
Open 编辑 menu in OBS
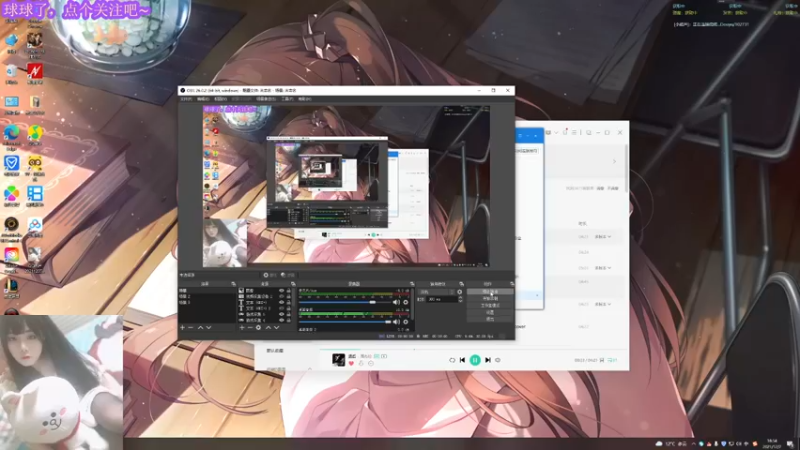(203, 99)
